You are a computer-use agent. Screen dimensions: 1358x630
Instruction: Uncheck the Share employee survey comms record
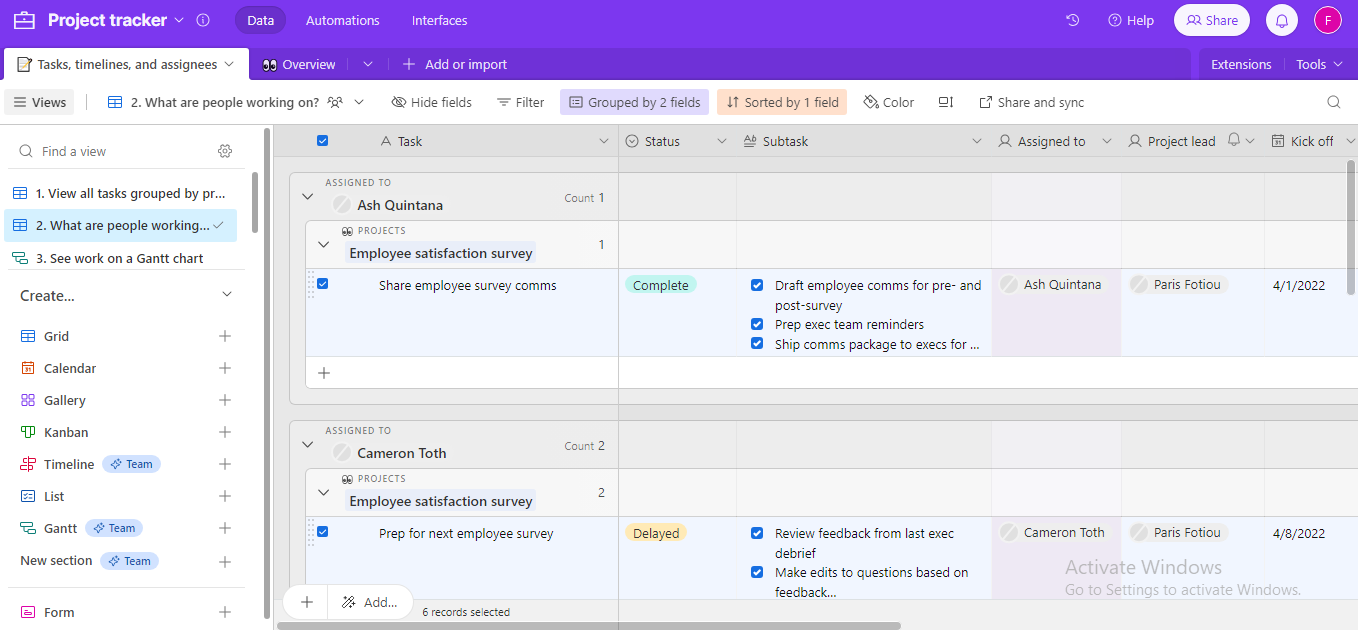(x=322, y=284)
